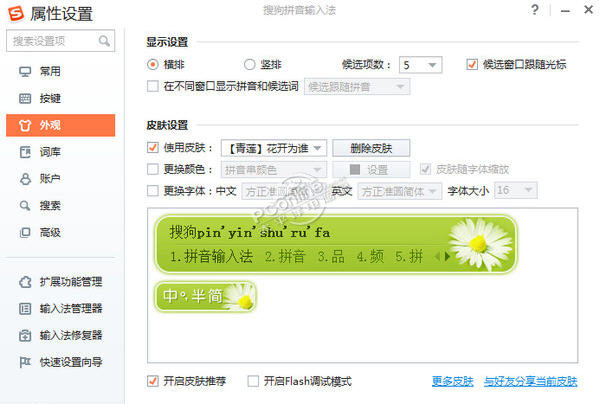600x404 pixels.
Task: Click the green candidate bar skin preview
Action: tap(336, 244)
